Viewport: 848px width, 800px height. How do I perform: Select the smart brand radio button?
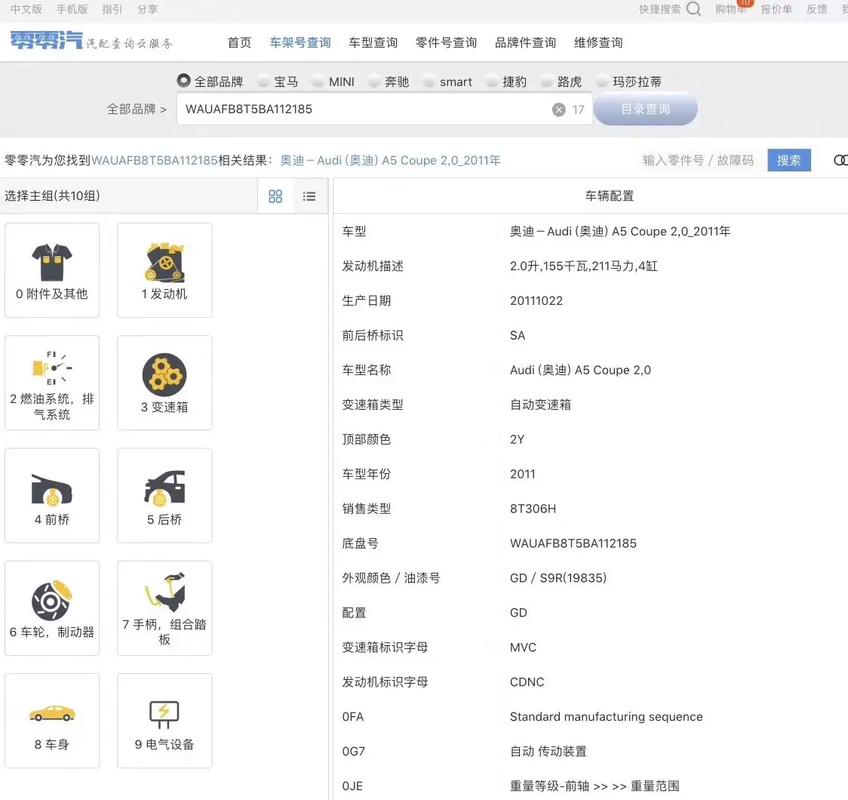pyautogui.click(x=429, y=82)
